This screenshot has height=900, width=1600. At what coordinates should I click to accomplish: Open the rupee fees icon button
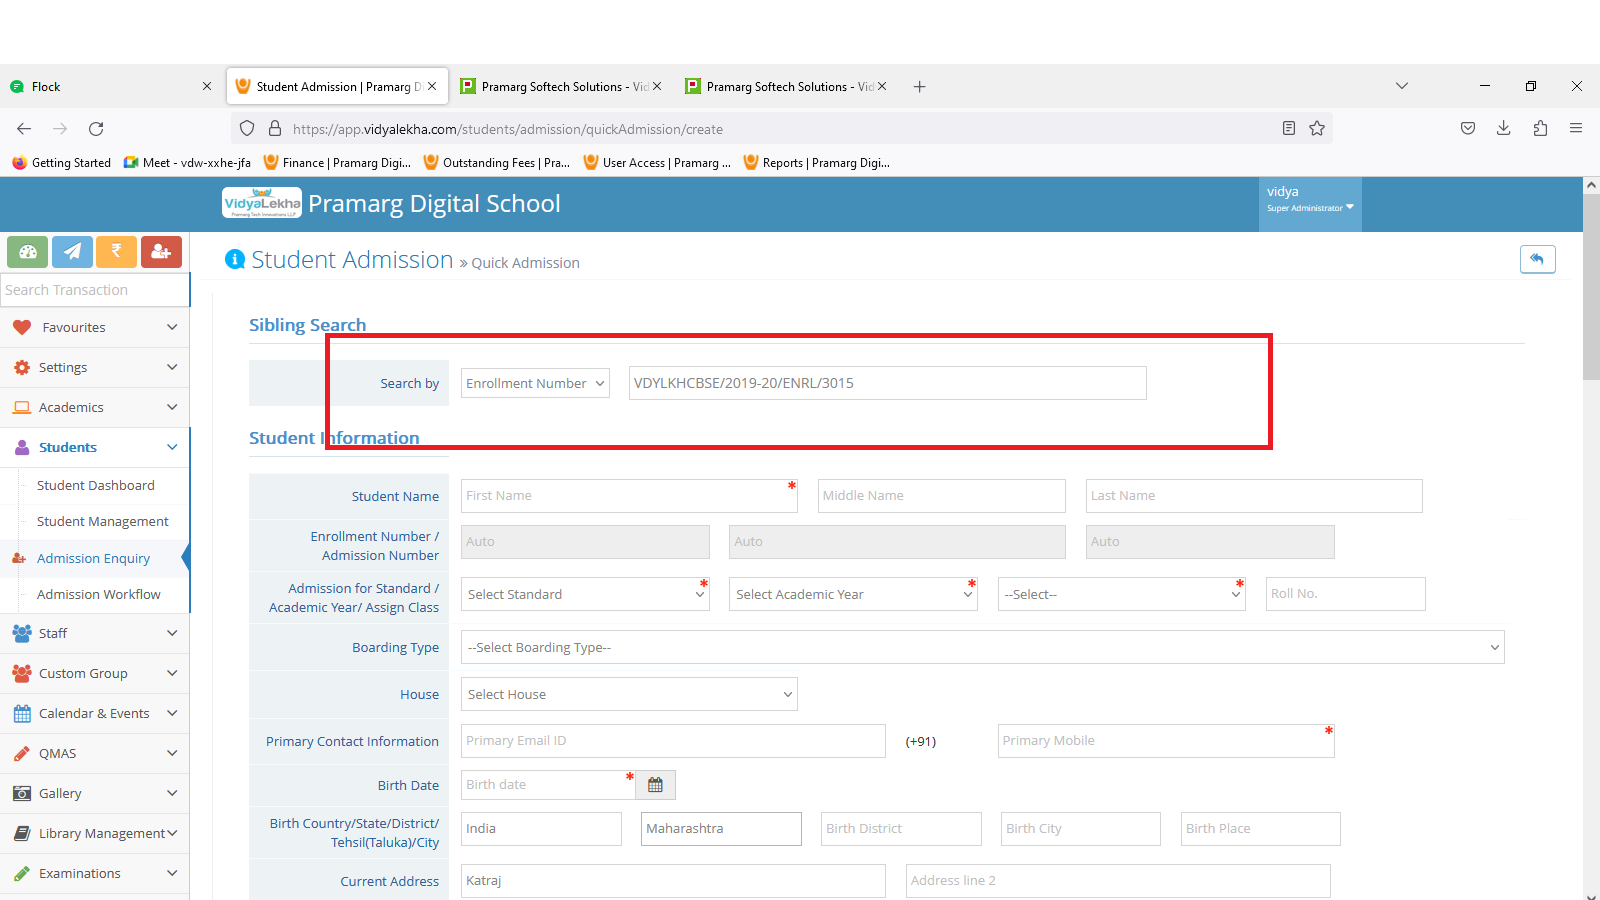click(x=116, y=252)
